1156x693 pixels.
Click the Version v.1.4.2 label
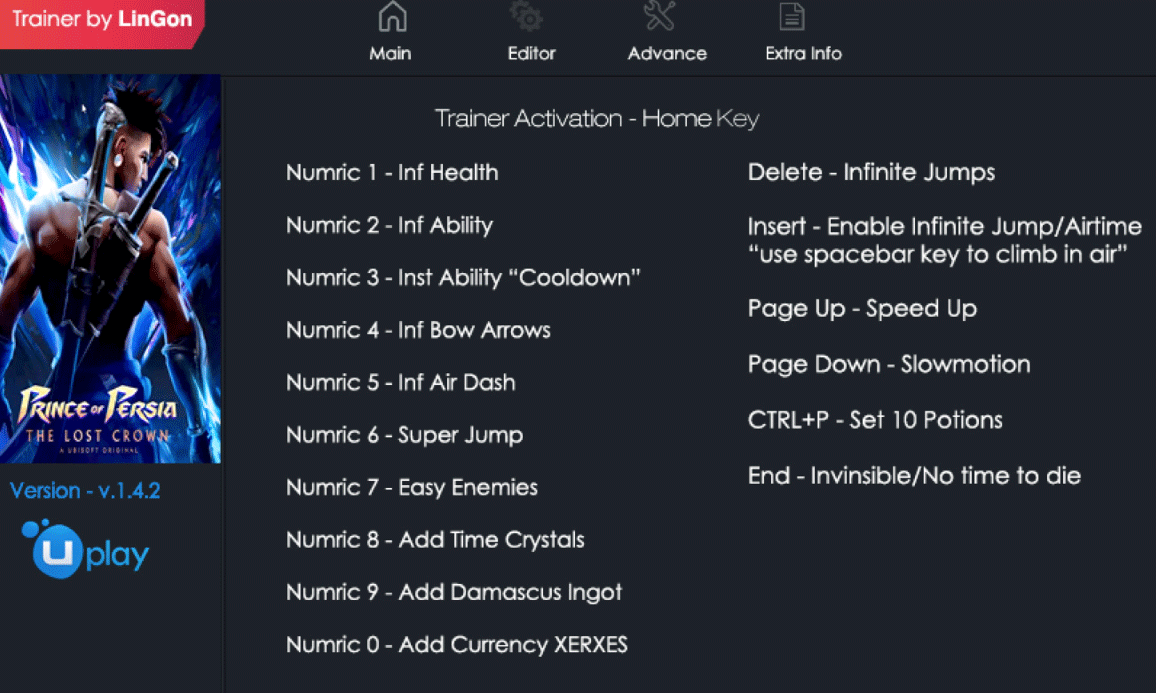(85, 491)
